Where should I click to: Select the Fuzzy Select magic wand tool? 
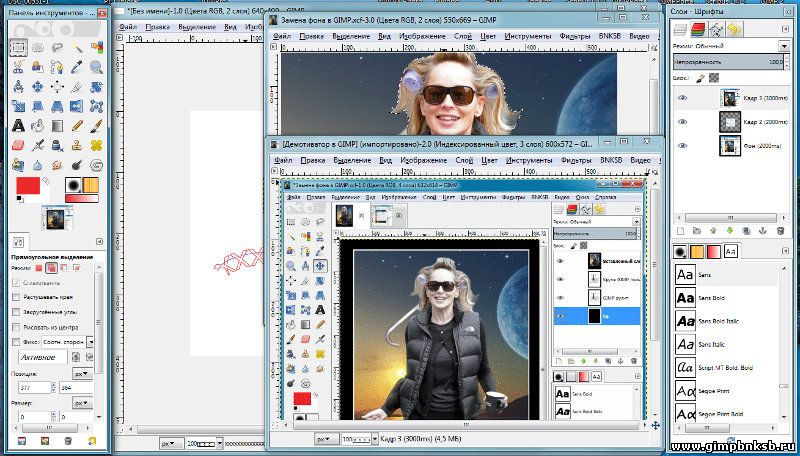coord(77,48)
